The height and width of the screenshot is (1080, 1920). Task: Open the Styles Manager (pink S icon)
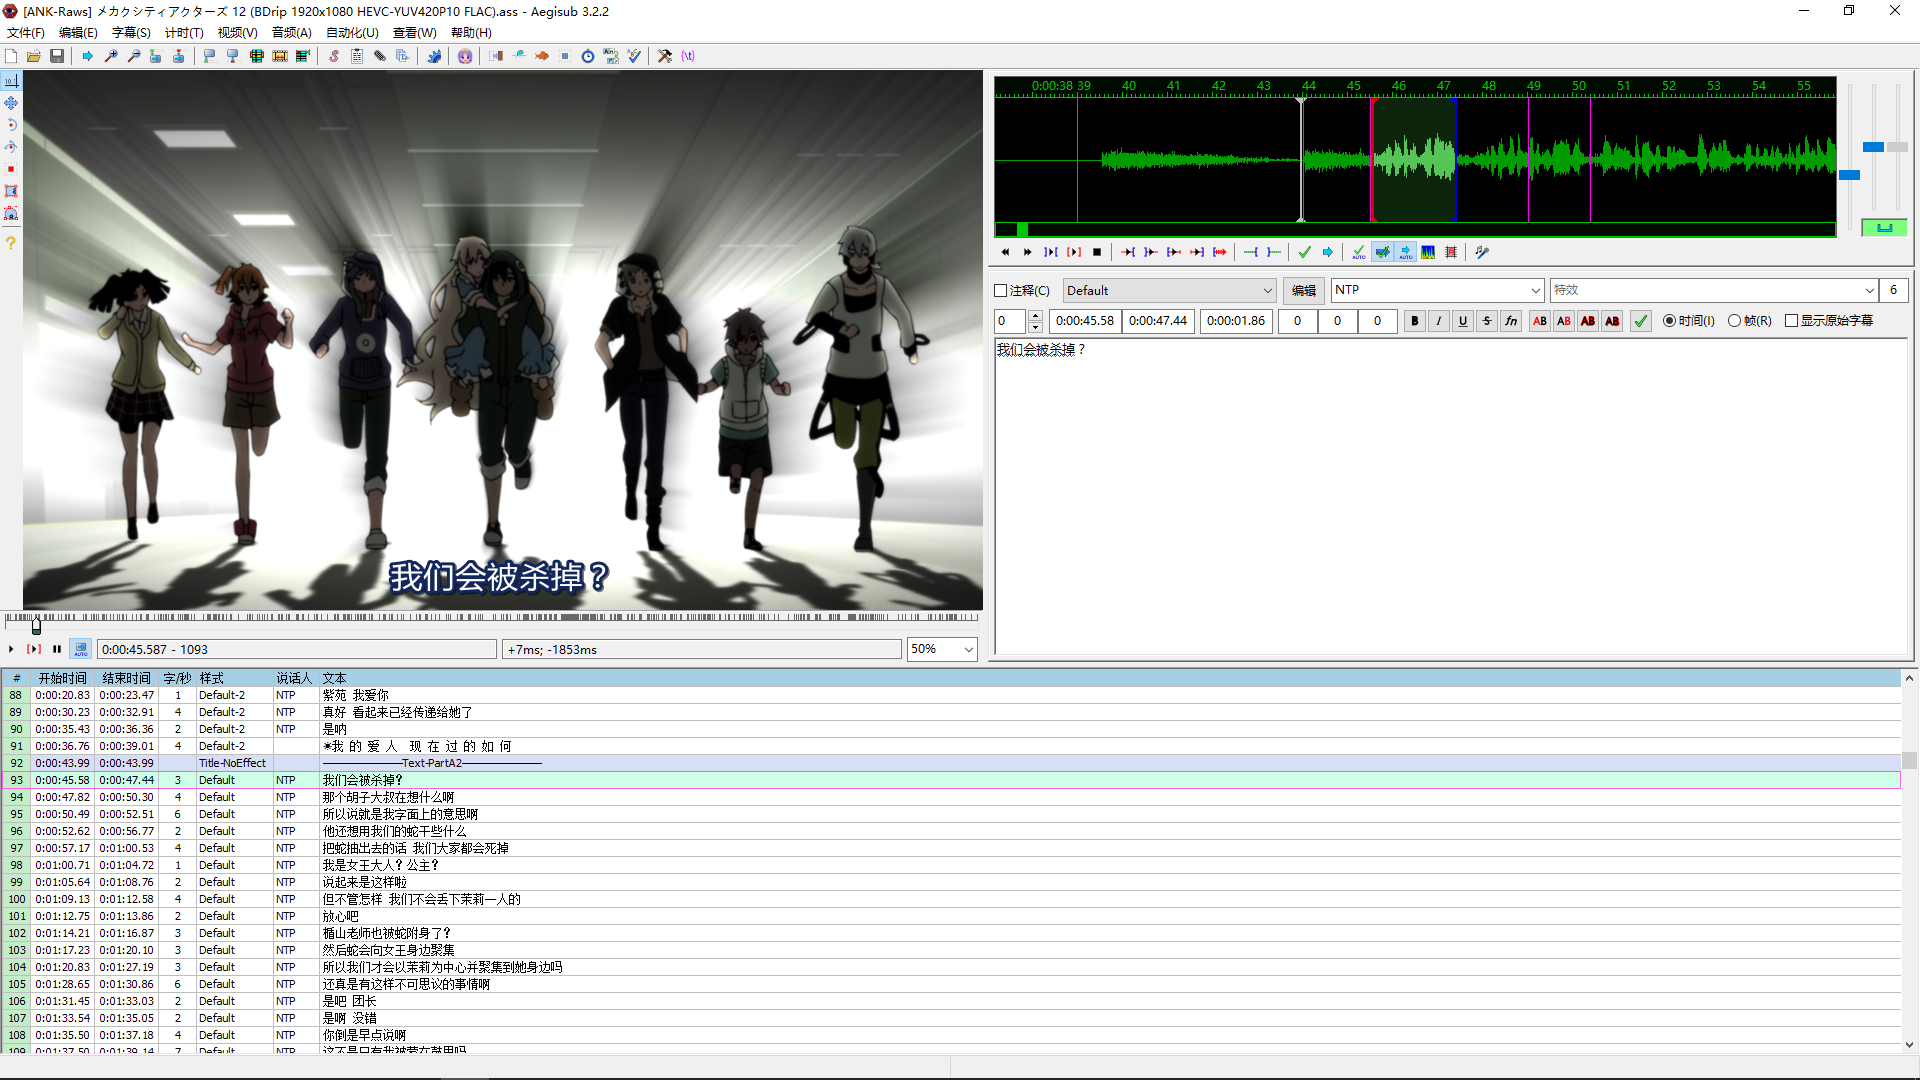[x=334, y=56]
